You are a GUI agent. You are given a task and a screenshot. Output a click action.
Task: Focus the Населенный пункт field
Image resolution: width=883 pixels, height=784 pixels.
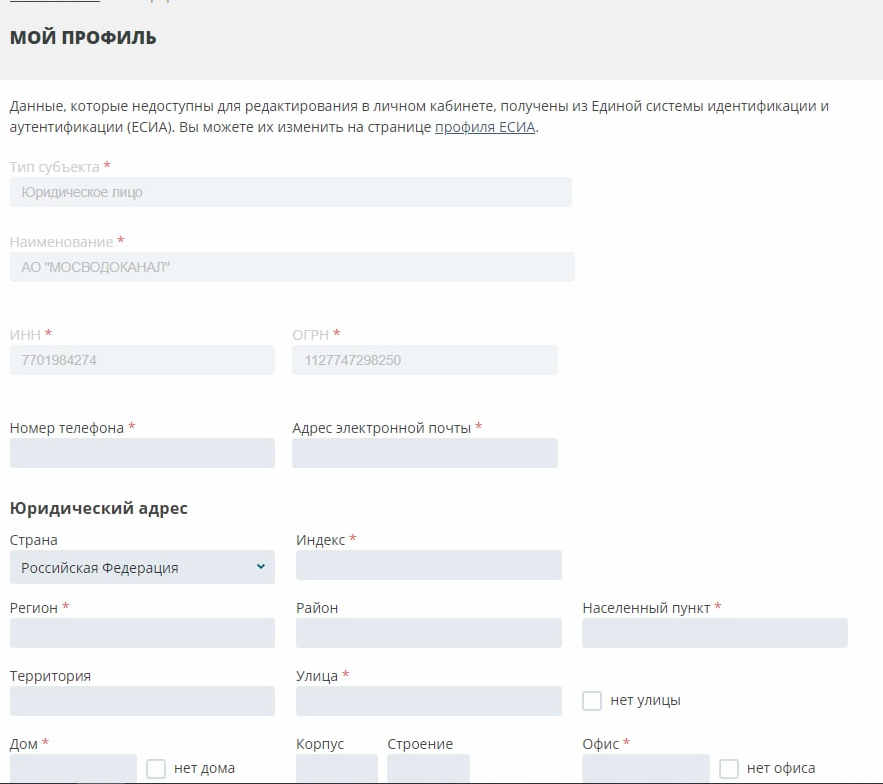tap(714, 633)
